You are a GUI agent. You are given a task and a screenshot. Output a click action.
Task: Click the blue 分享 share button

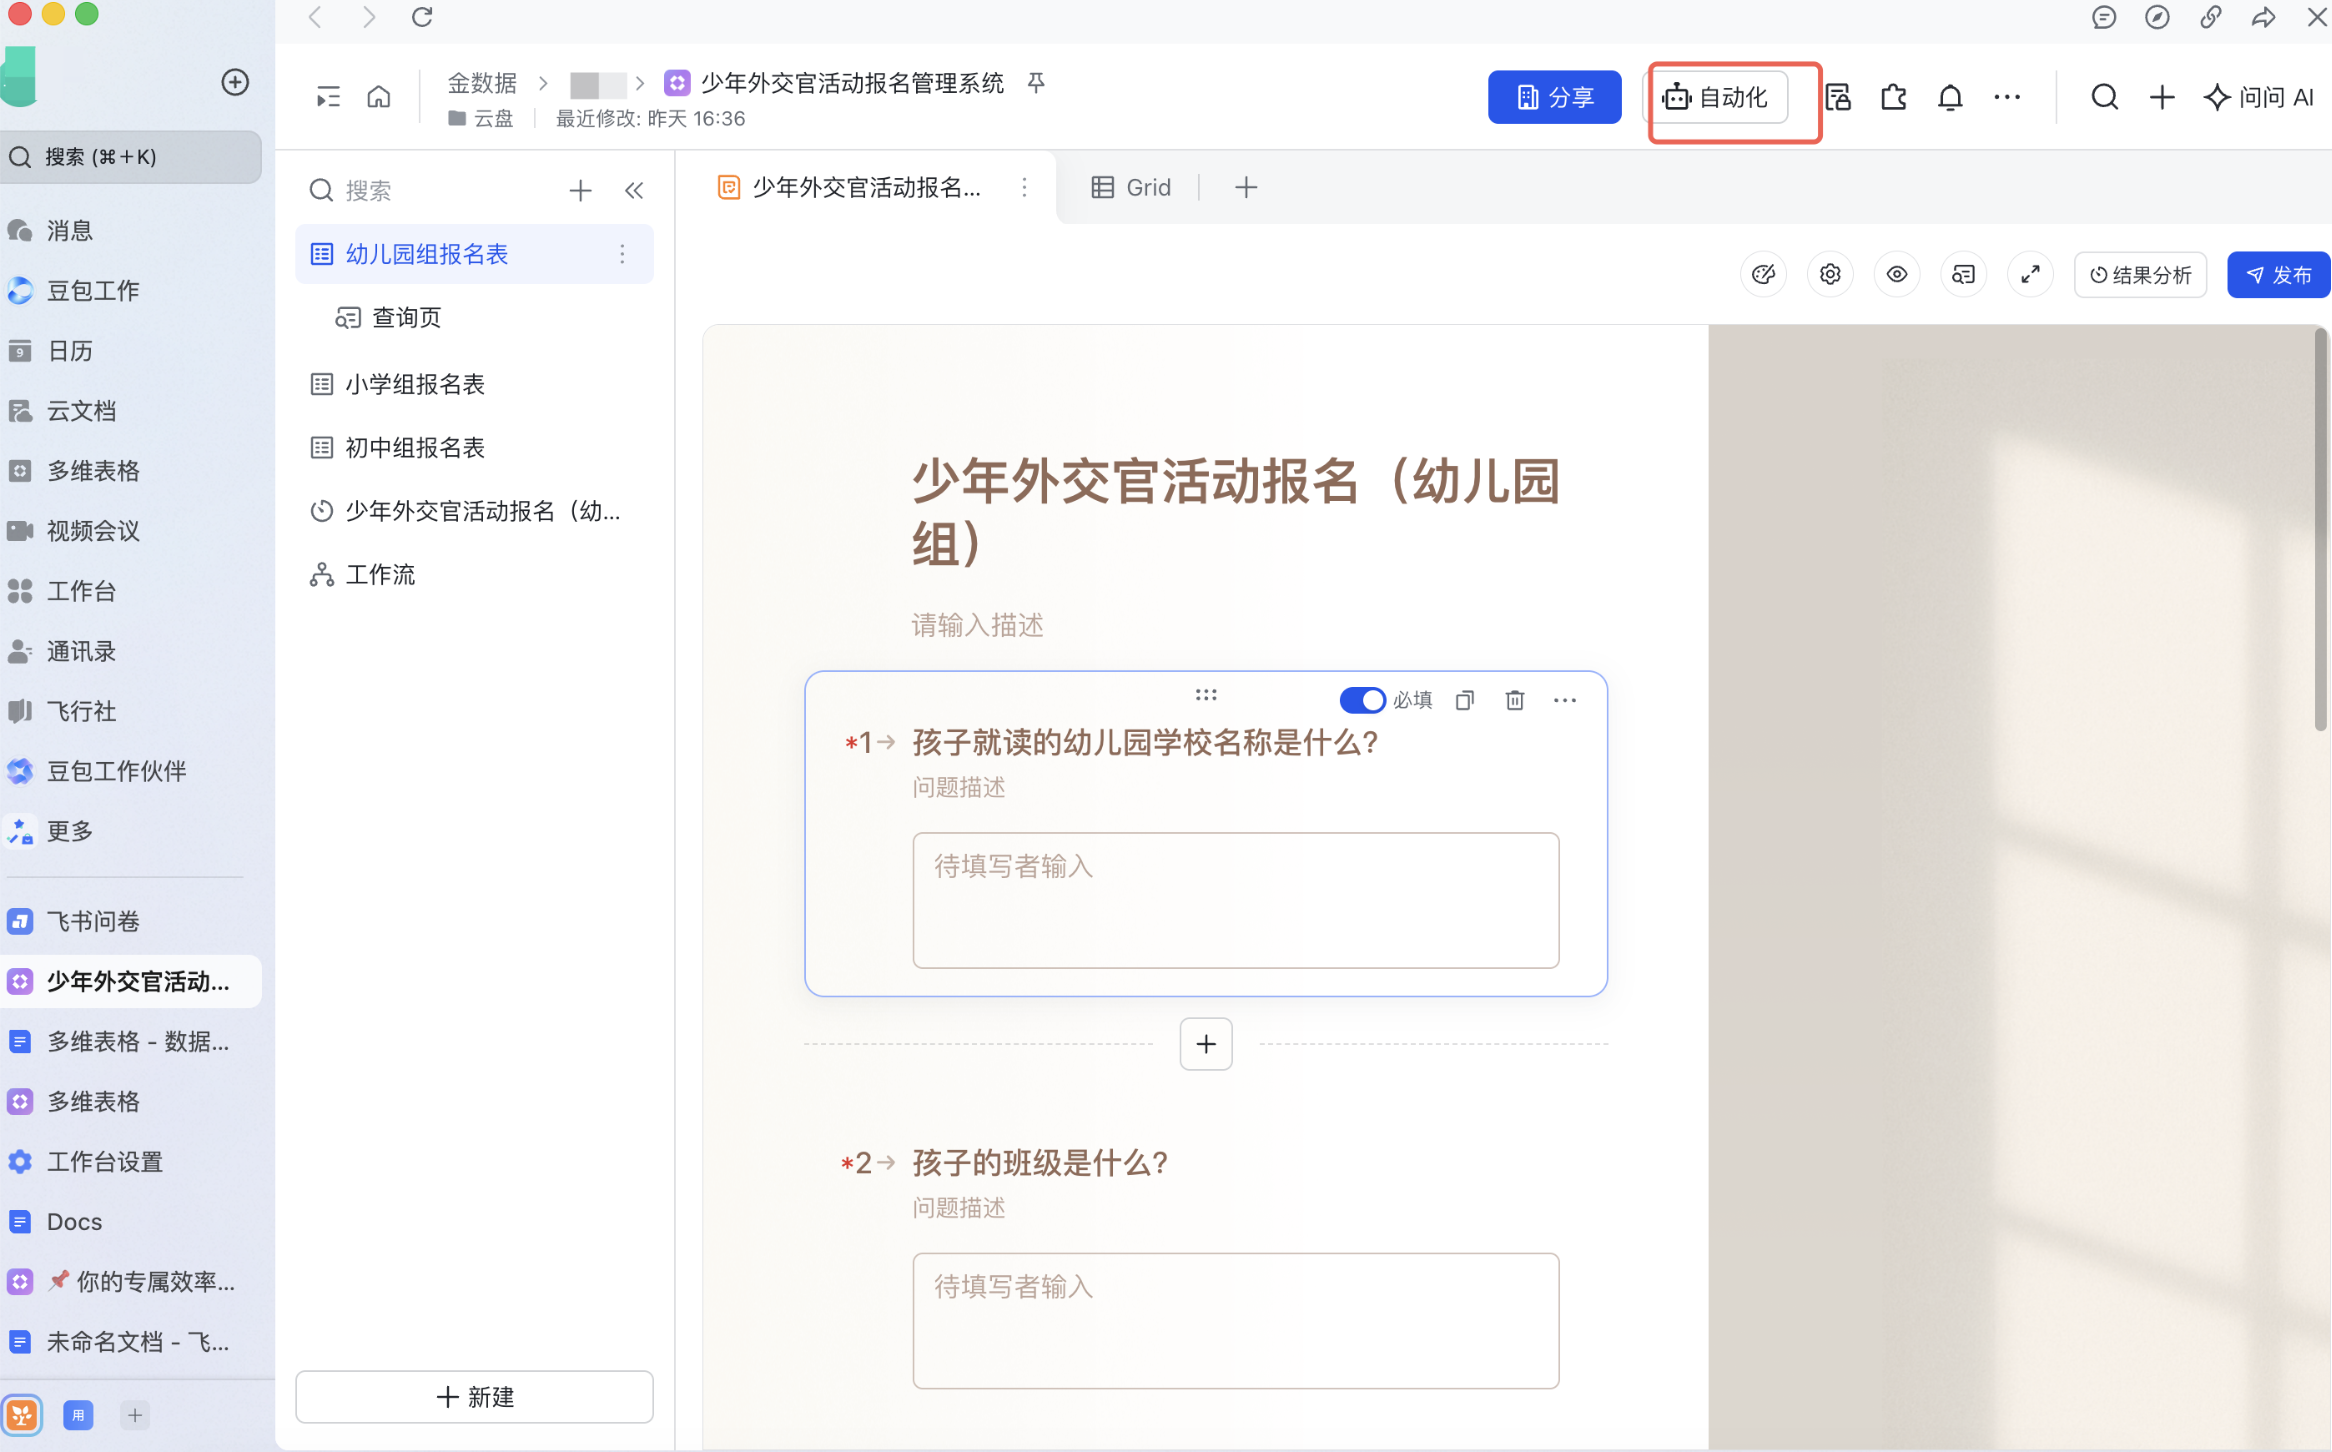coord(1554,97)
